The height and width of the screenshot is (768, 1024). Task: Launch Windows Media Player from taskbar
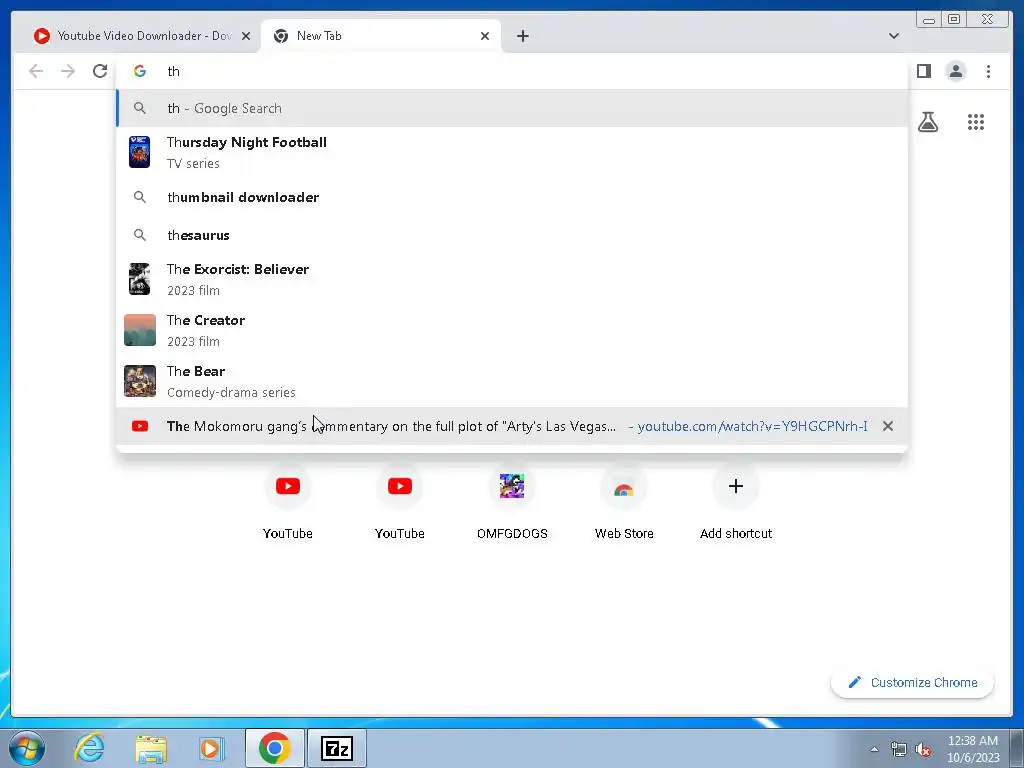211,748
